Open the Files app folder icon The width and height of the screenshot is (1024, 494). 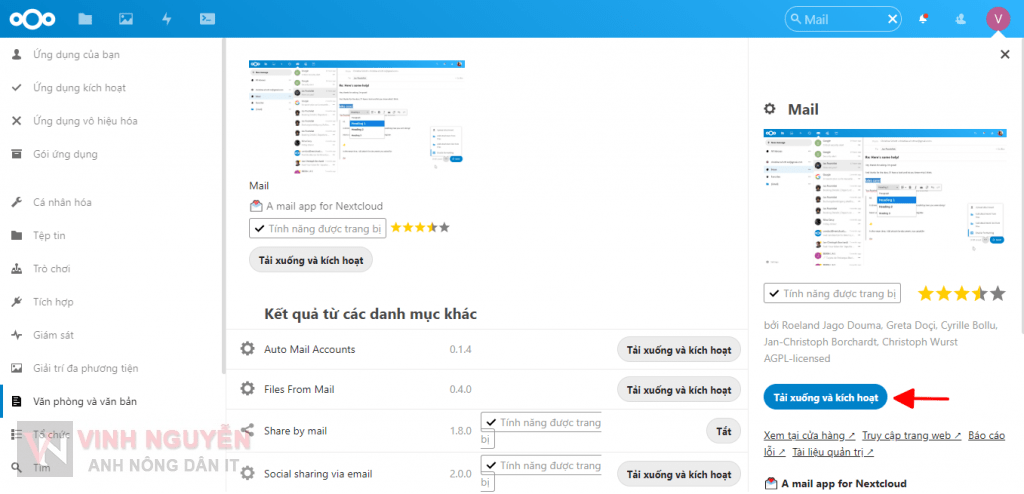[x=85, y=19]
